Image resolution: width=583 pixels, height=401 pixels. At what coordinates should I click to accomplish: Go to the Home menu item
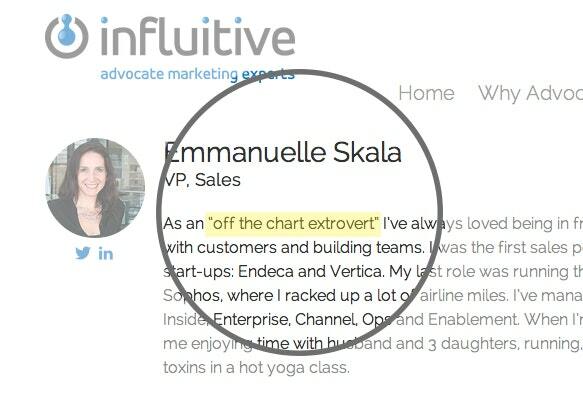pyautogui.click(x=426, y=93)
